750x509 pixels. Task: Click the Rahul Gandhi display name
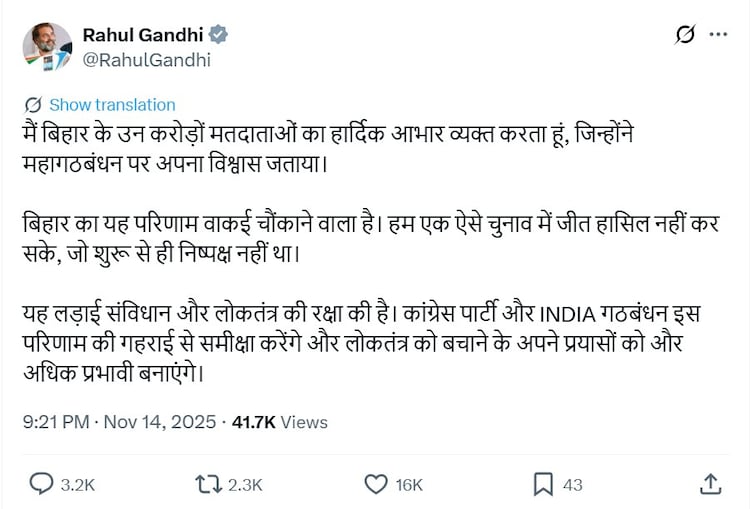pos(144,34)
